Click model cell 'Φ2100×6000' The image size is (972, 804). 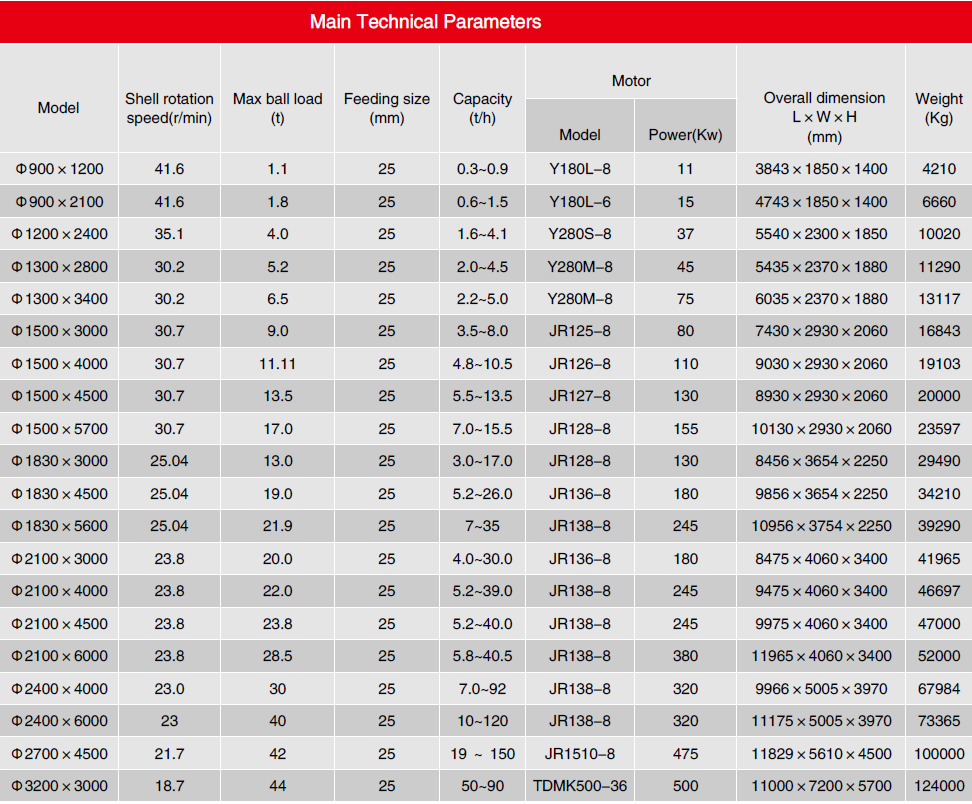click(x=59, y=656)
